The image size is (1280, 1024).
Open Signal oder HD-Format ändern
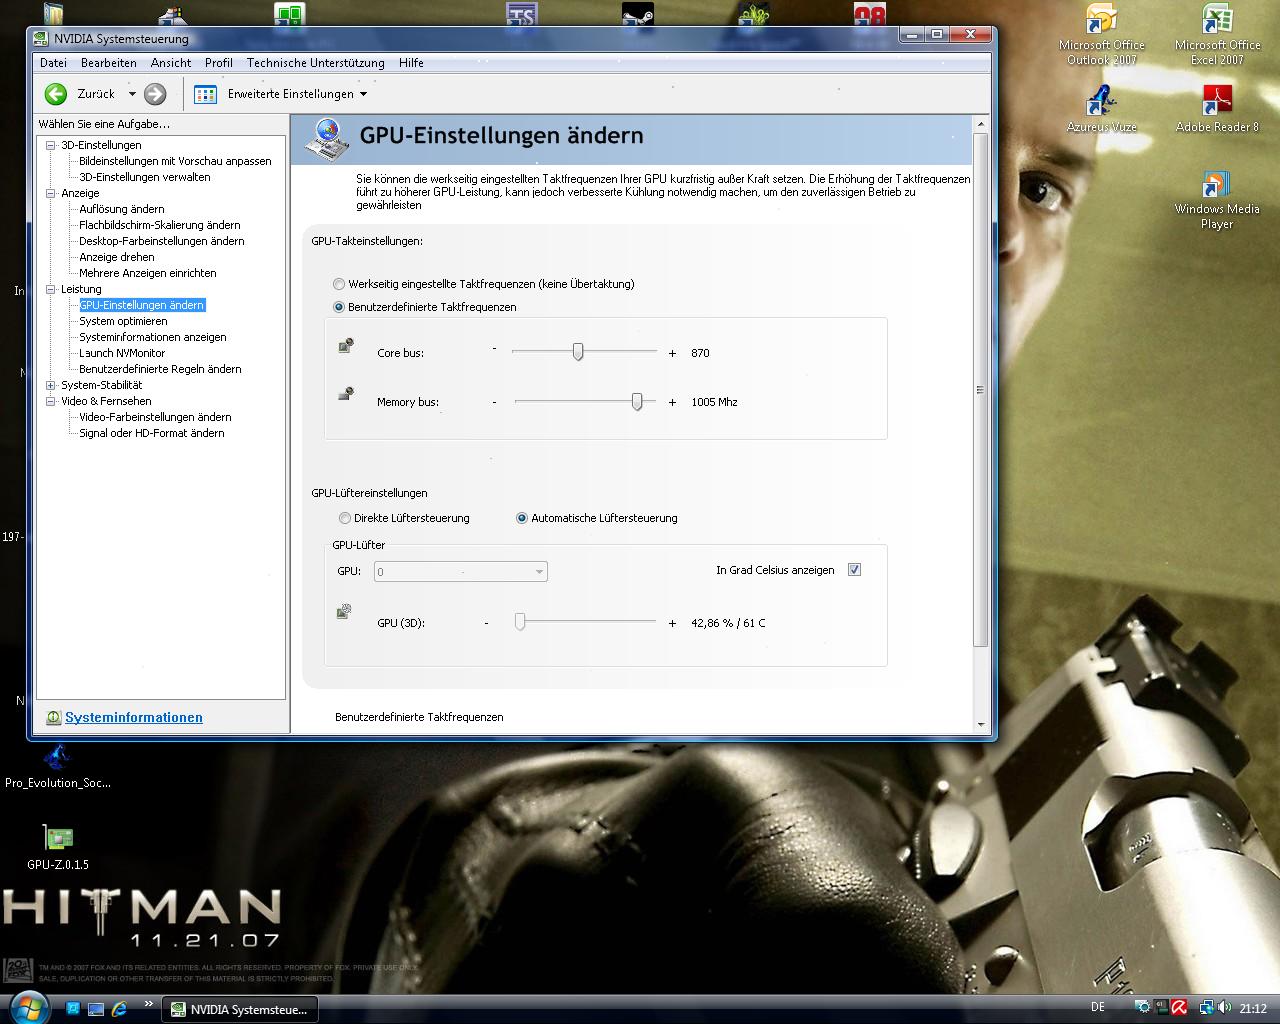[x=152, y=433]
